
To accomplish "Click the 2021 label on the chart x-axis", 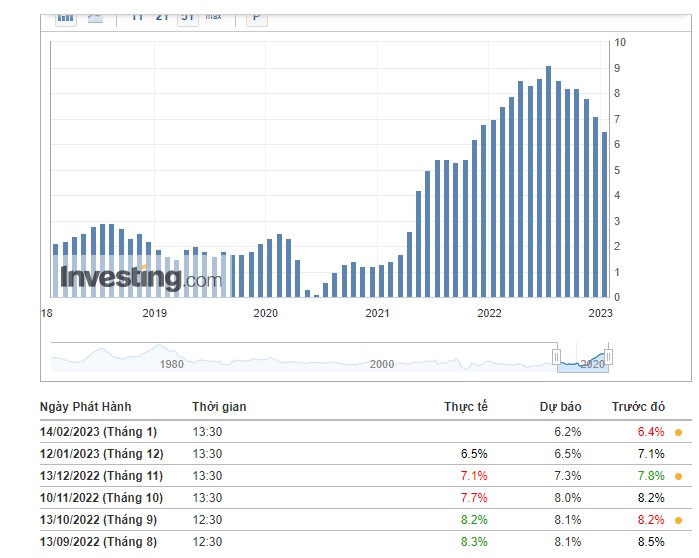I will (377, 313).
